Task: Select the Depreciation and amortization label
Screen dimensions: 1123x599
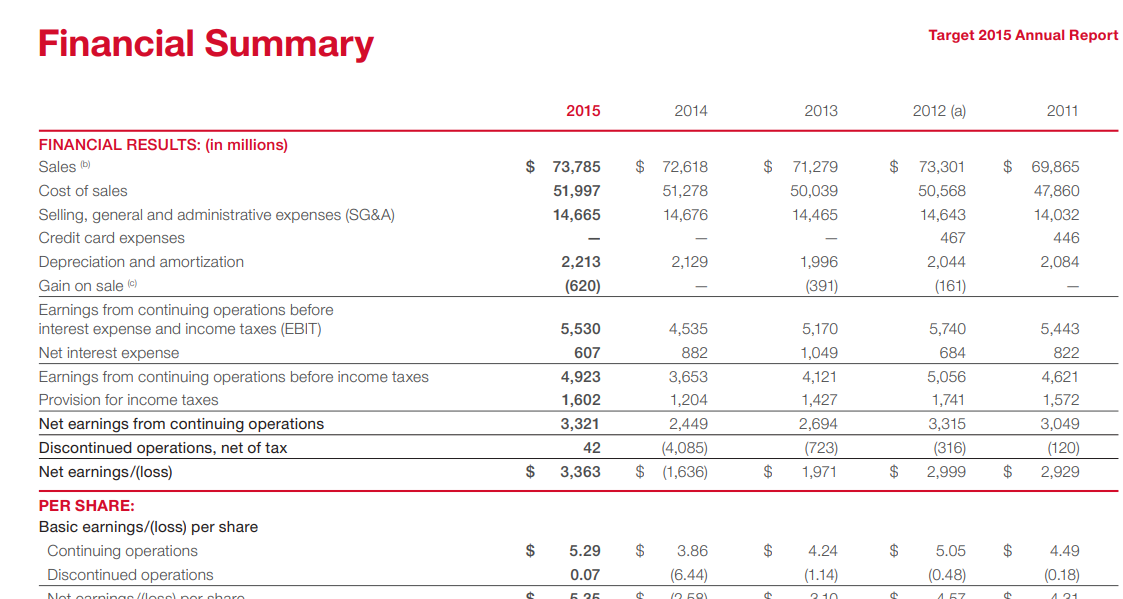Action: click(141, 262)
